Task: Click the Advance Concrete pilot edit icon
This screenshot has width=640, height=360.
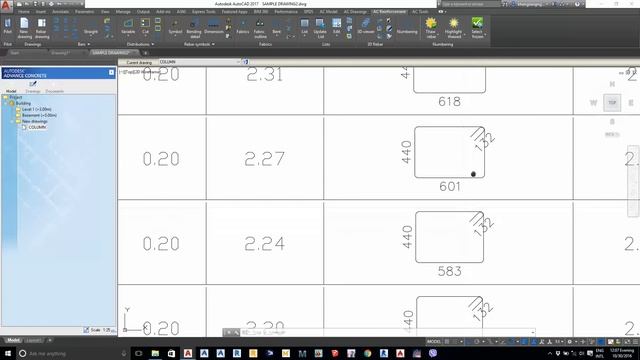Action: click(33, 84)
